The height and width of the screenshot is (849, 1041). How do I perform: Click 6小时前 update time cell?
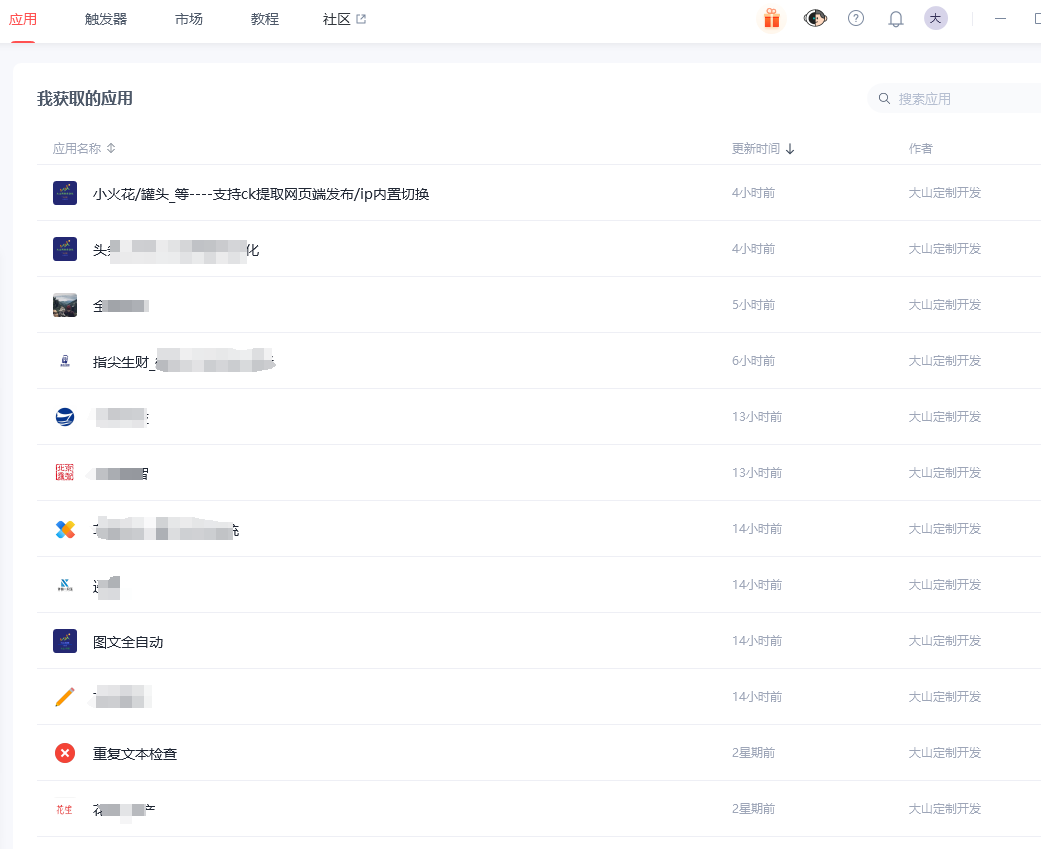point(754,360)
